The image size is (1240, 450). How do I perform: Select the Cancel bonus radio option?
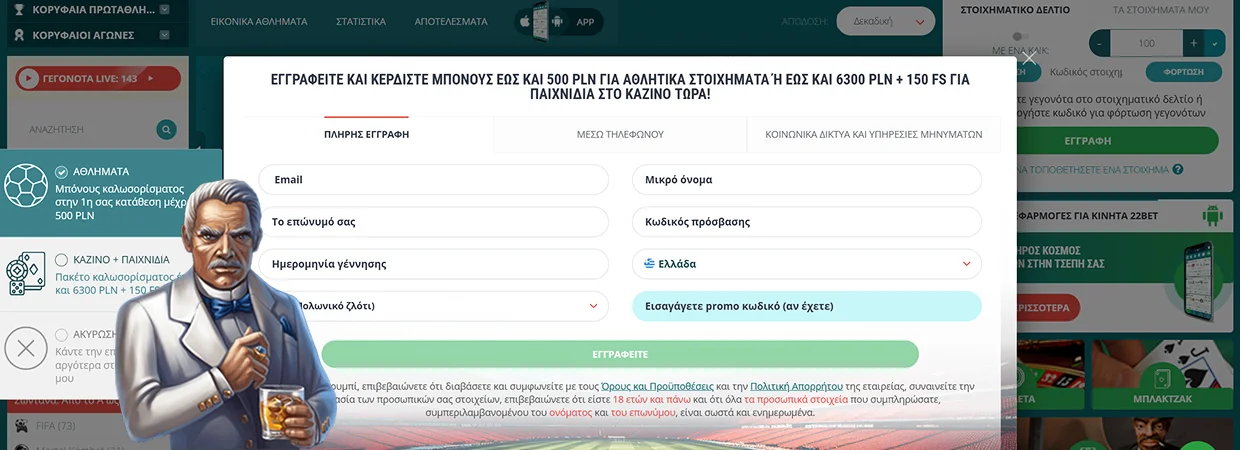62,335
